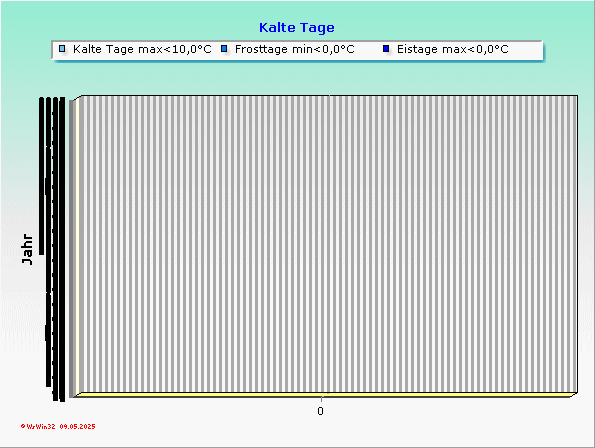Click the gray left wall of the 3D chart
Image resolution: width=595 pixels, height=448 pixels.
point(72,248)
